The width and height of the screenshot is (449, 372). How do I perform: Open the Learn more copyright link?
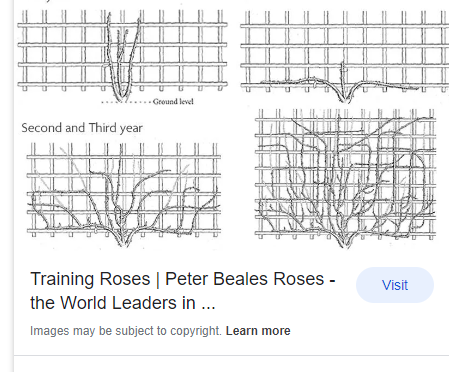[x=258, y=331]
